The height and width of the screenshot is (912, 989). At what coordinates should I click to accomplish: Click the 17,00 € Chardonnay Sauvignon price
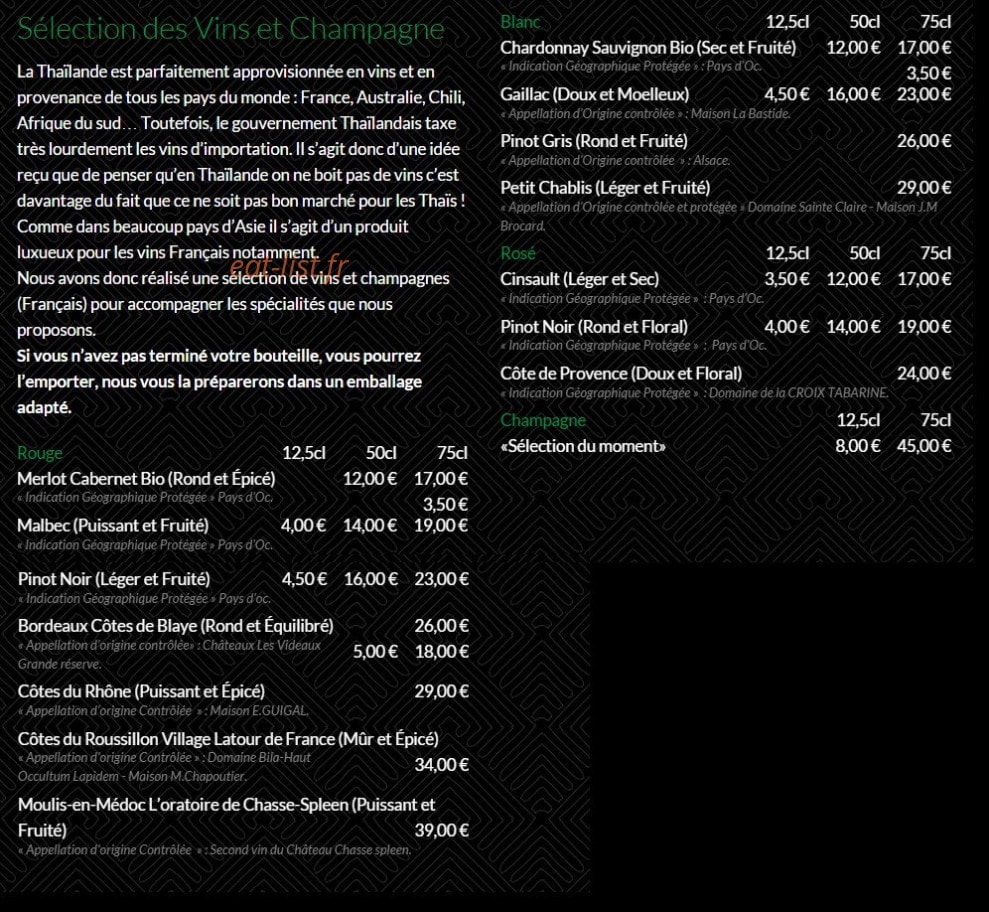[x=924, y=47]
